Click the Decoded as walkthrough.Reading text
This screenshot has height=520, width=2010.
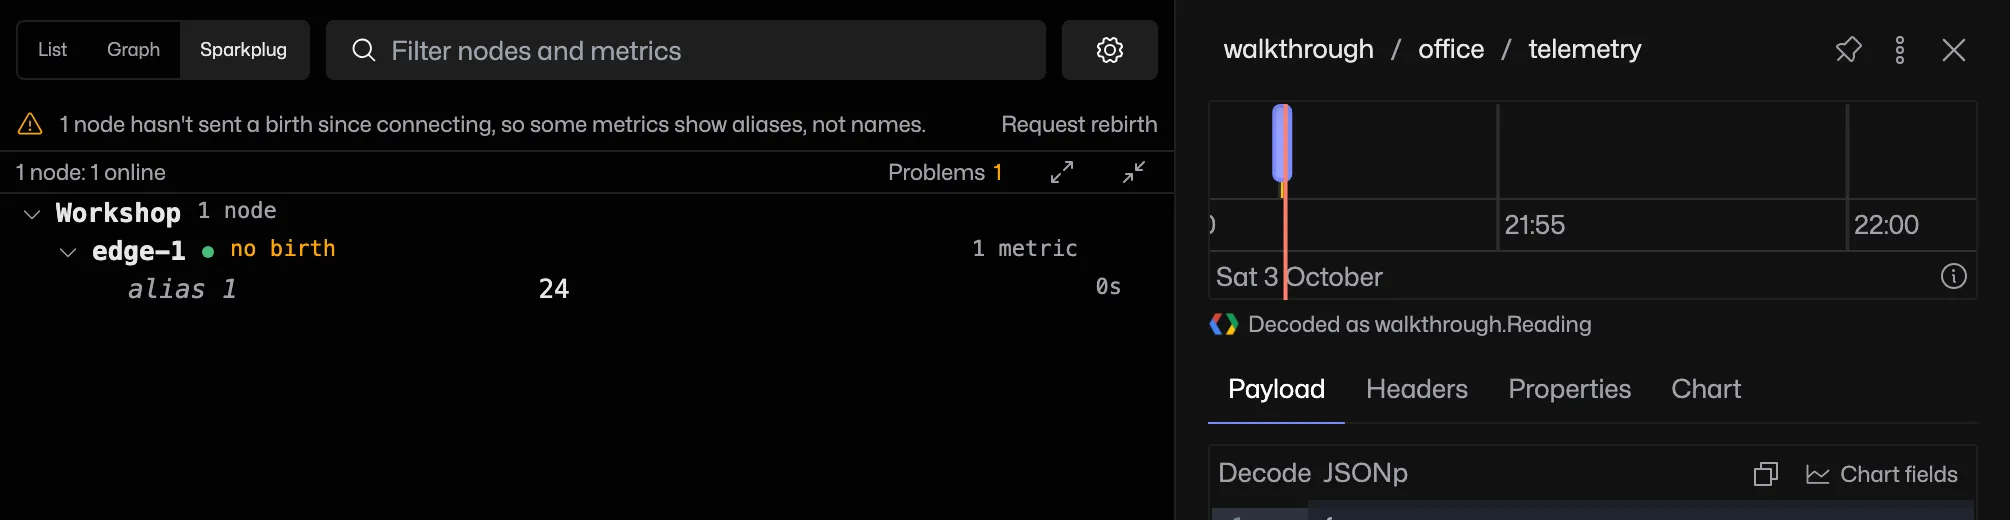pos(1419,324)
